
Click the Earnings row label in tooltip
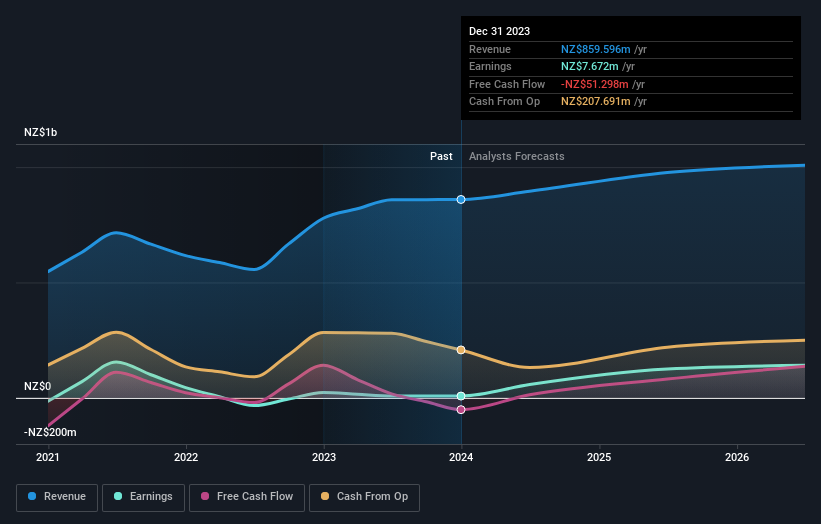click(490, 66)
